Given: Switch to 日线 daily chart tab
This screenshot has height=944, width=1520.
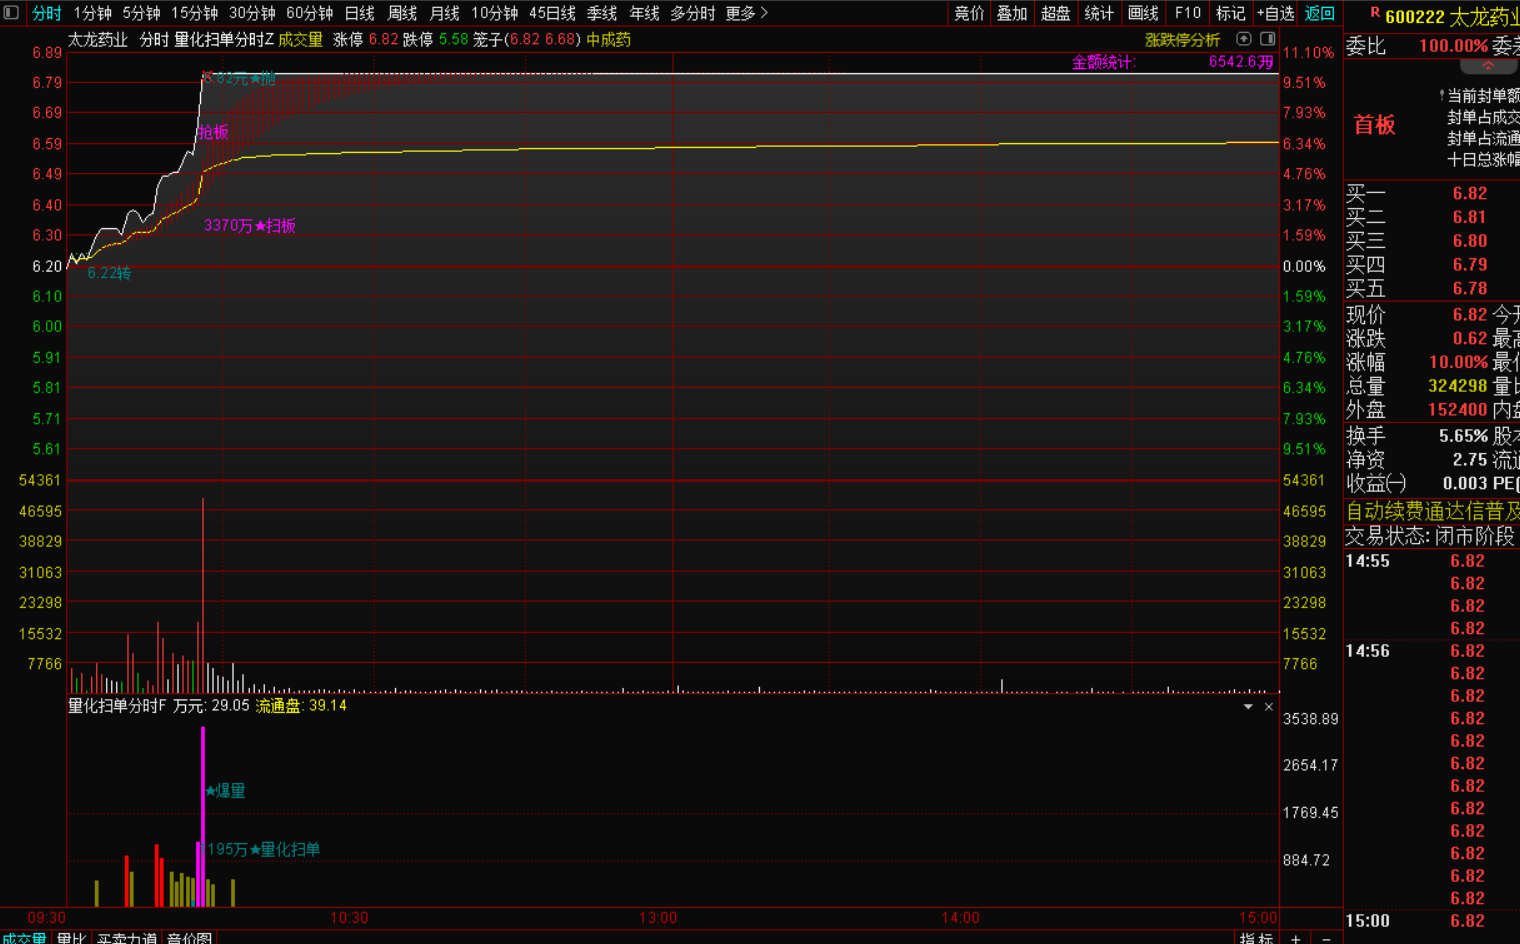Looking at the screenshot, I should (359, 13).
